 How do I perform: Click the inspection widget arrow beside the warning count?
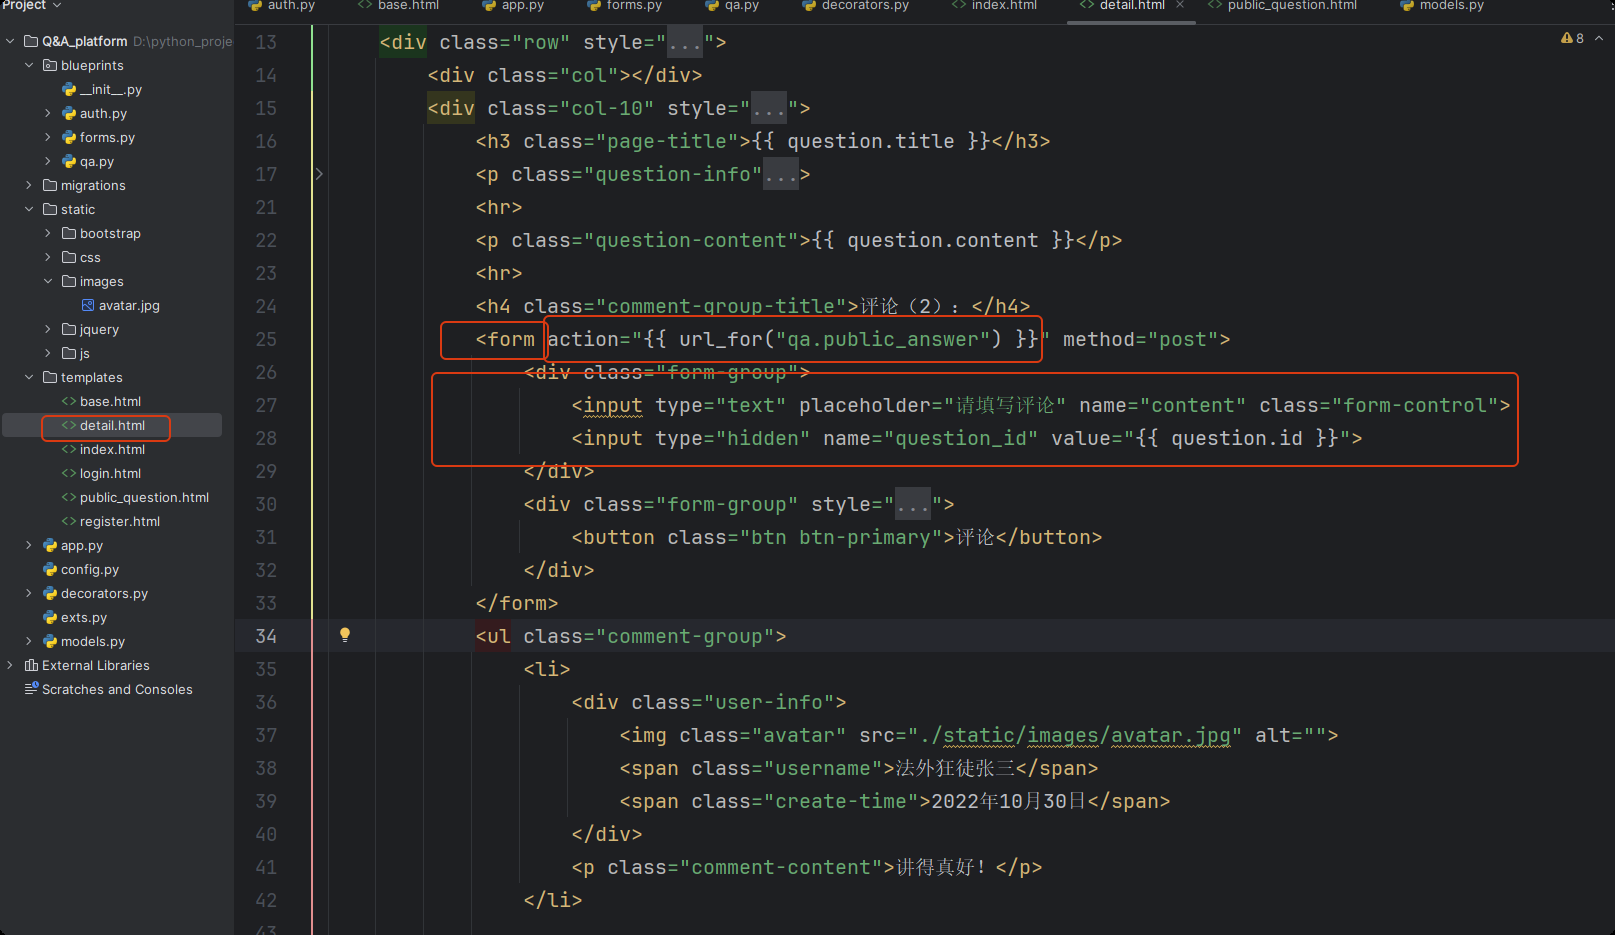point(1599,38)
